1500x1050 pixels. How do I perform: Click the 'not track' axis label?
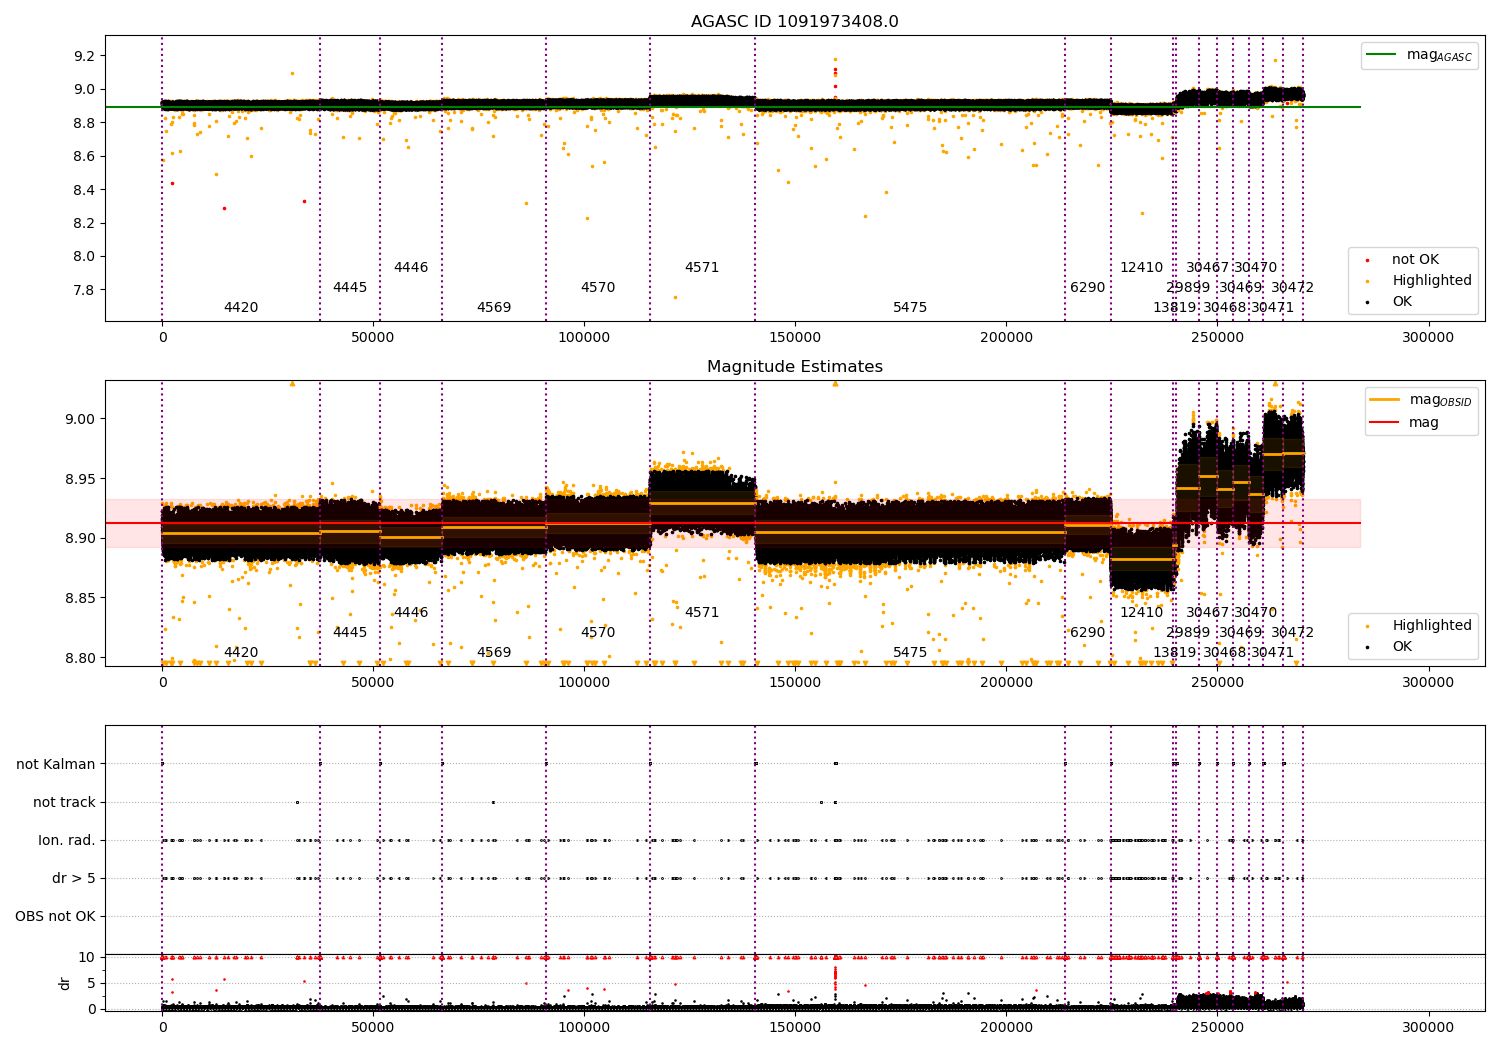(x=64, y=802)
